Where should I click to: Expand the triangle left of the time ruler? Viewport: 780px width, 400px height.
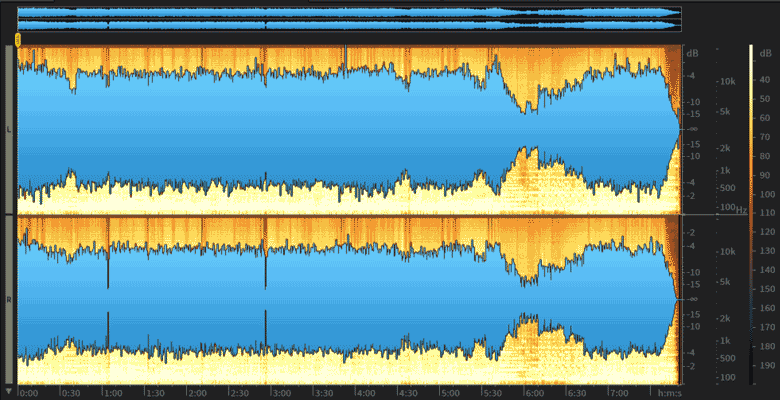pyautogui.click(x=9, y=390)
